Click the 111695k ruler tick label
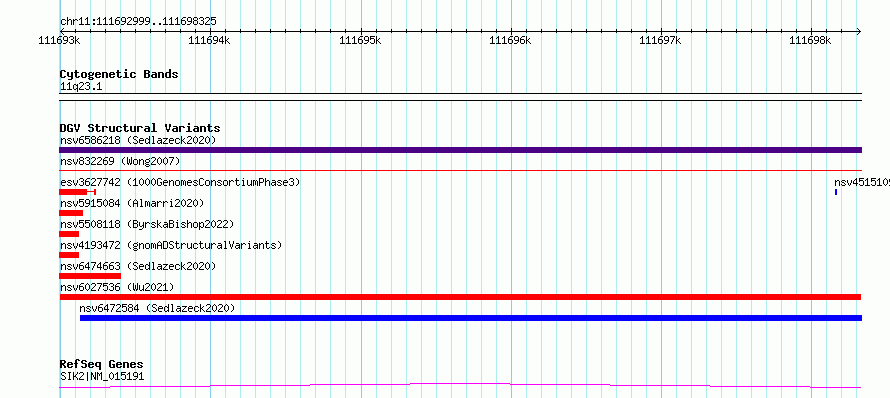890x398 pixels. coord(360,40)
